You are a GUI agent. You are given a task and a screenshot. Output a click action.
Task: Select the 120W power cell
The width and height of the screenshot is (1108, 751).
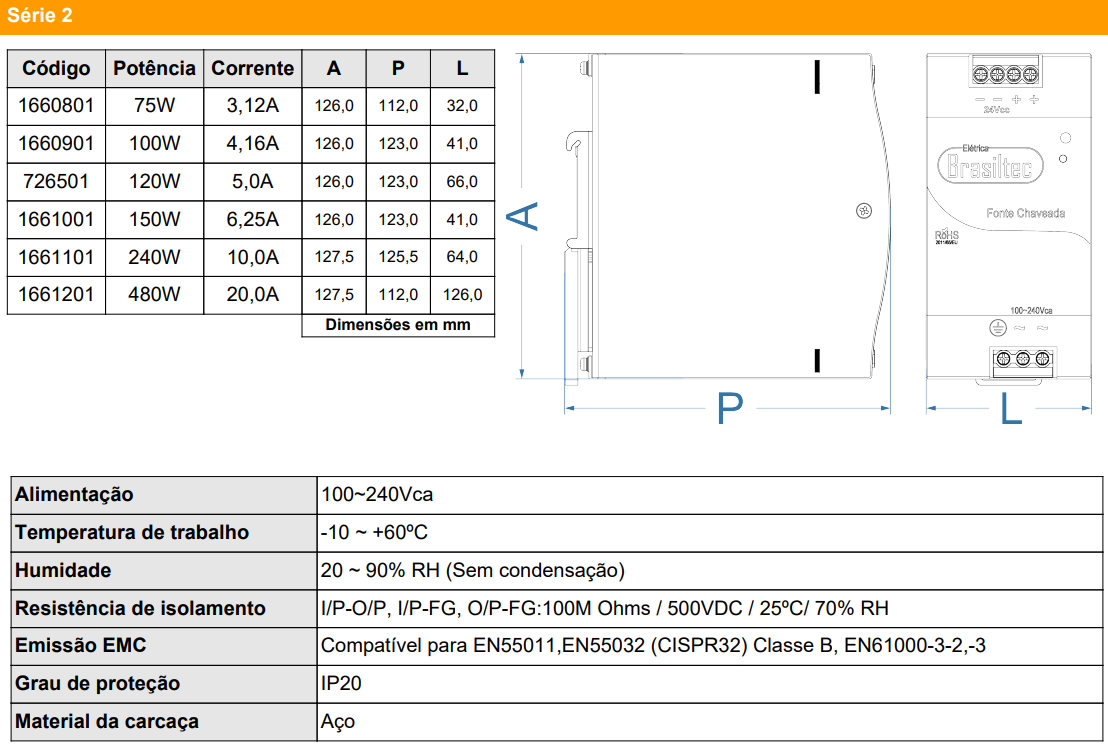(x=155, y=182)
